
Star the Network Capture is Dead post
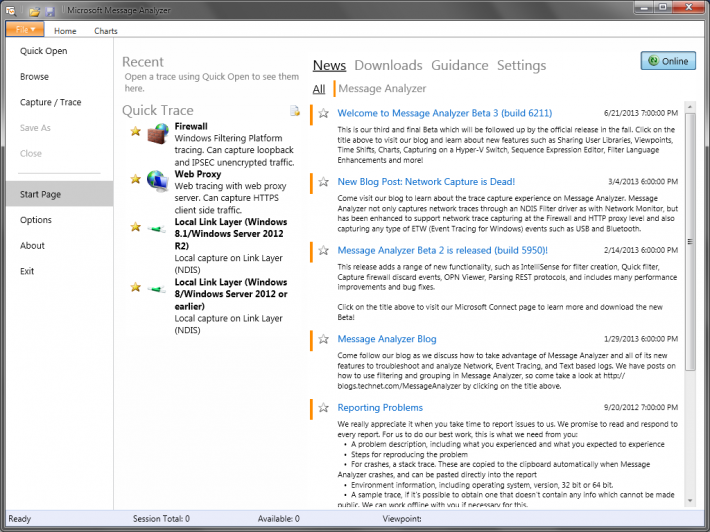click(x=323, y=182)
